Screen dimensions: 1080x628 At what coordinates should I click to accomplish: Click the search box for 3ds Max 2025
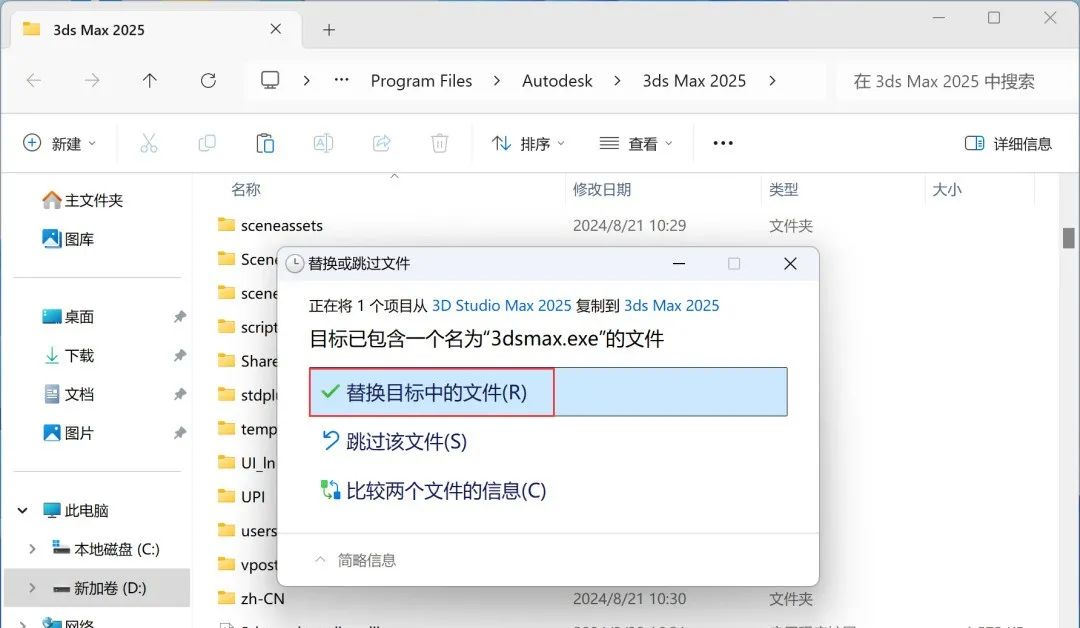[x=955, y=81]
